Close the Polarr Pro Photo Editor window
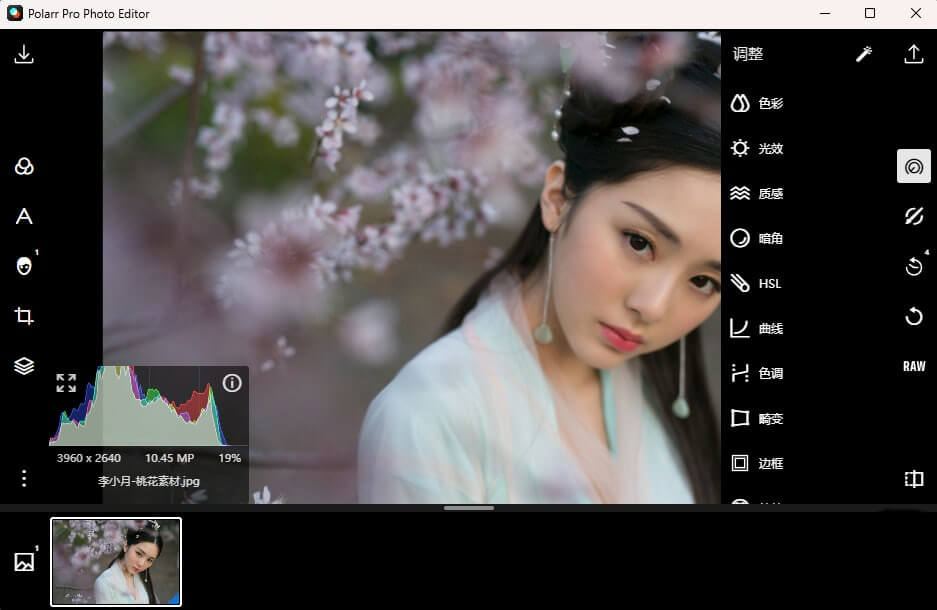Viewport: 937px width, 610px height. [x=915, y=13]
